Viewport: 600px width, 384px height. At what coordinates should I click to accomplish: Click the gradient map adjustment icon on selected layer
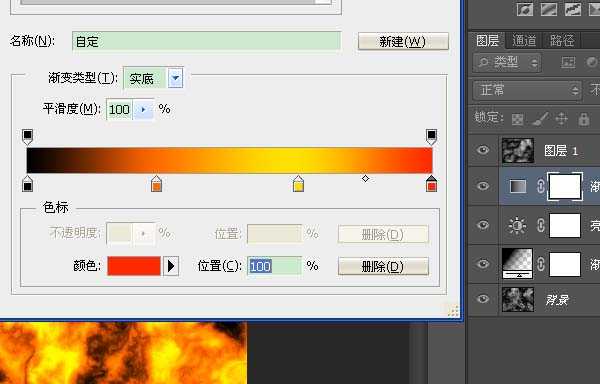tap(517, 186)
